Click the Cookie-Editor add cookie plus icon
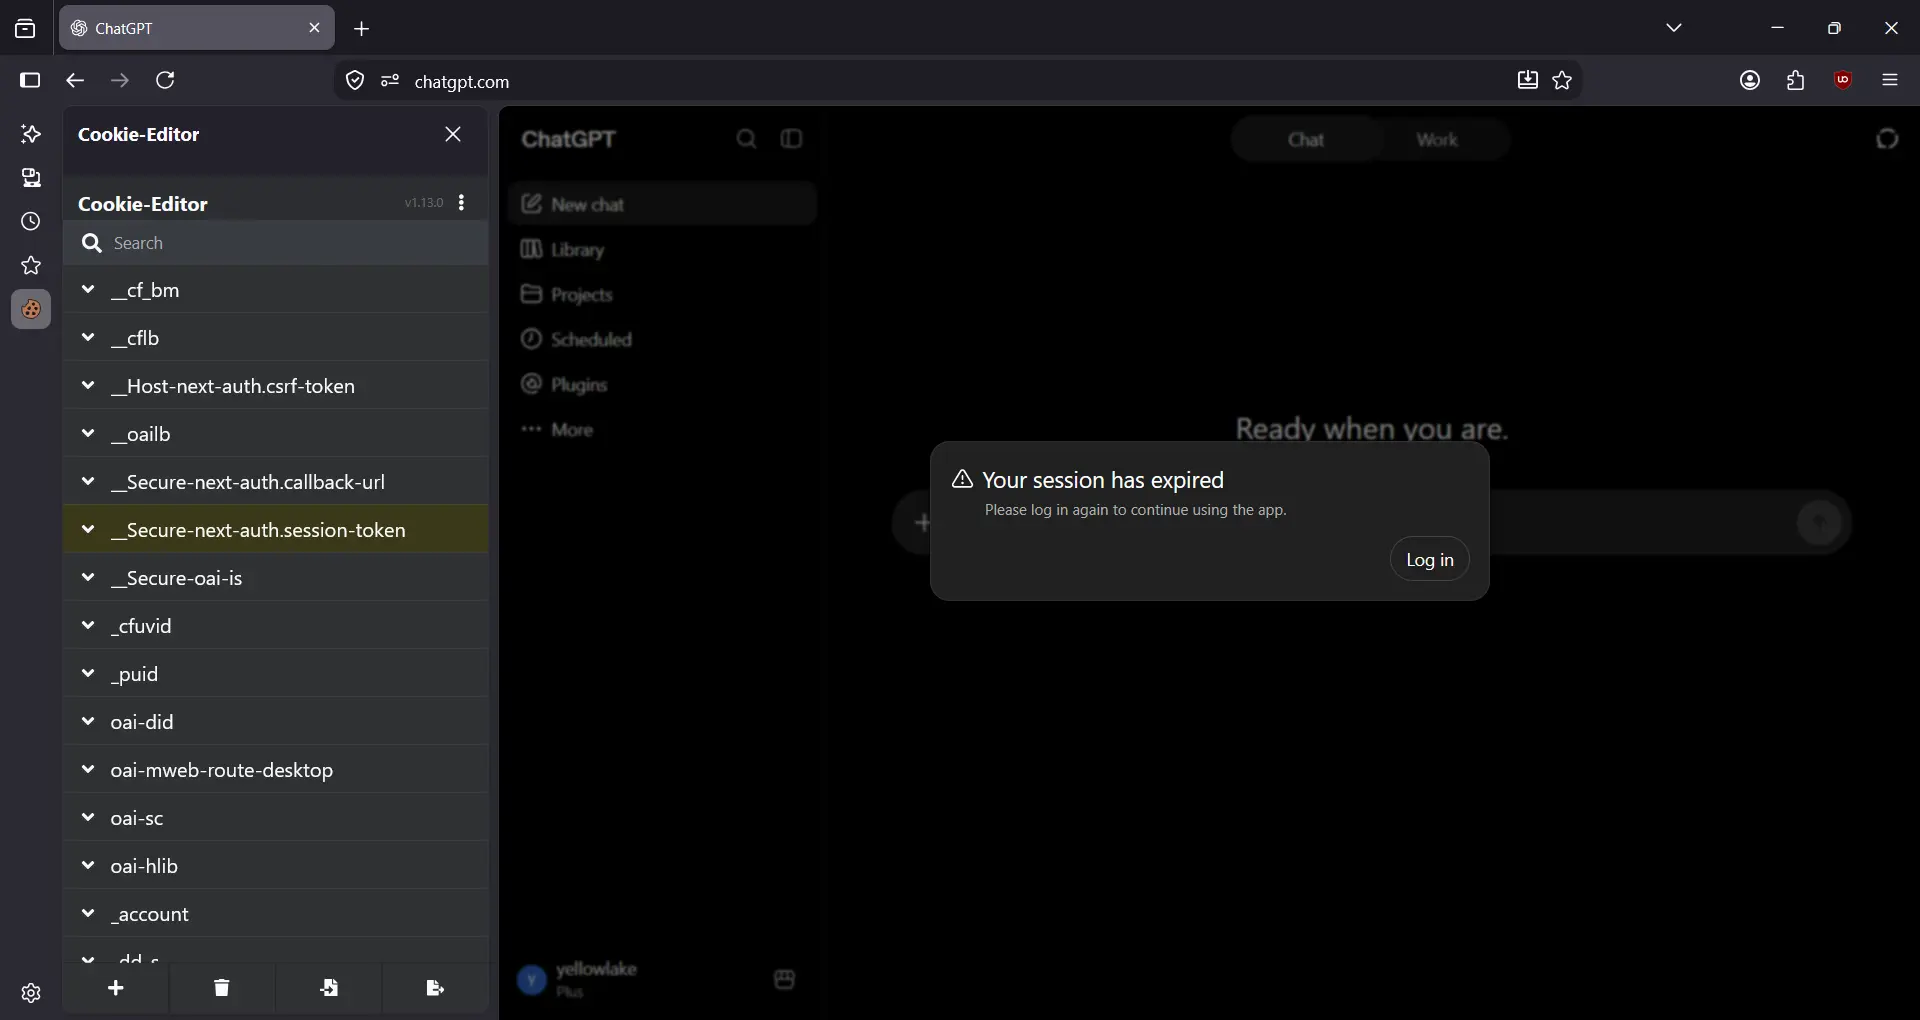The width and height of the screenshot is (1920, 1020). coord(116,988)
